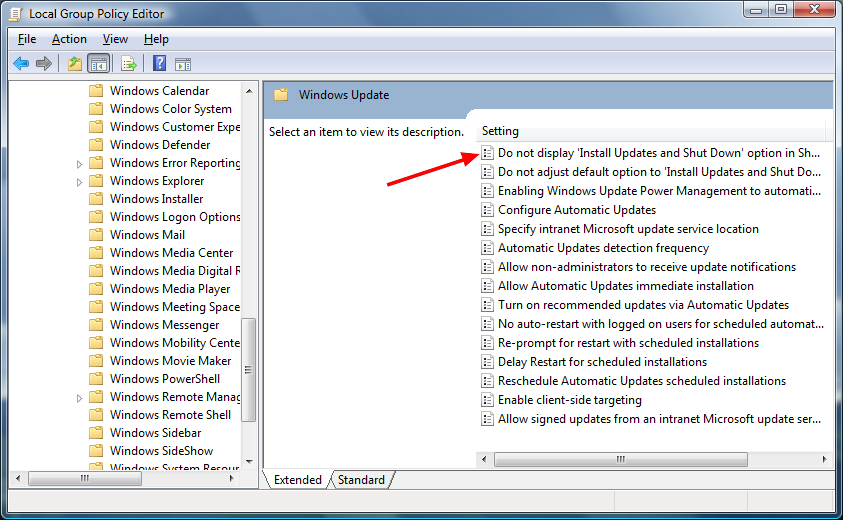Click the settings list horizontal scrollbar thumb

click(x=620, y=459)
